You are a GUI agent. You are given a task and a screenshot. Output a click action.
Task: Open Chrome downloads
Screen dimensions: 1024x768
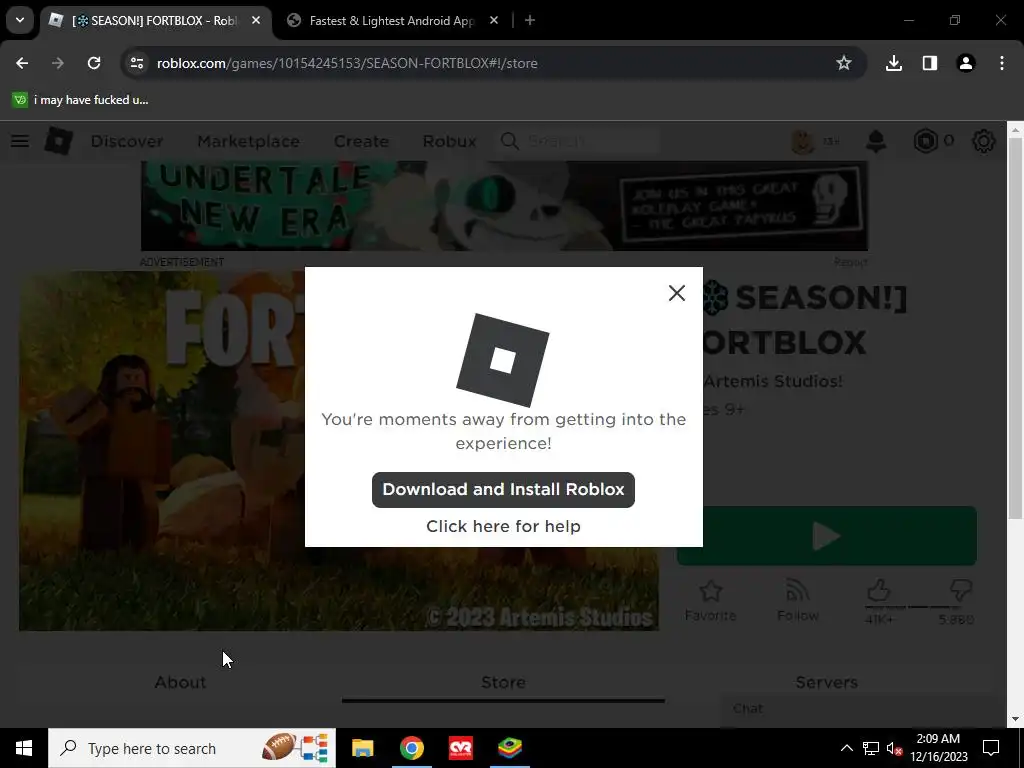pyautogui.click(x=893, y=63)
